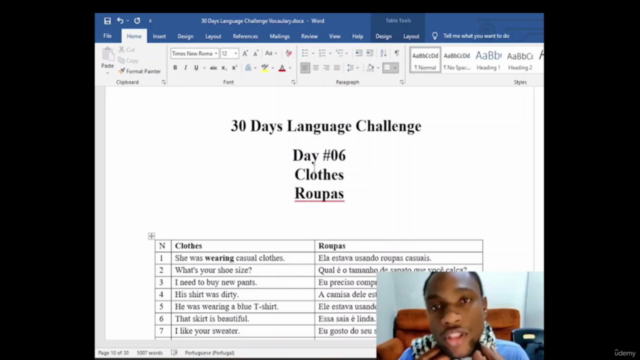
Task: Toggle Underline formatting
Action: pos(196,68)
